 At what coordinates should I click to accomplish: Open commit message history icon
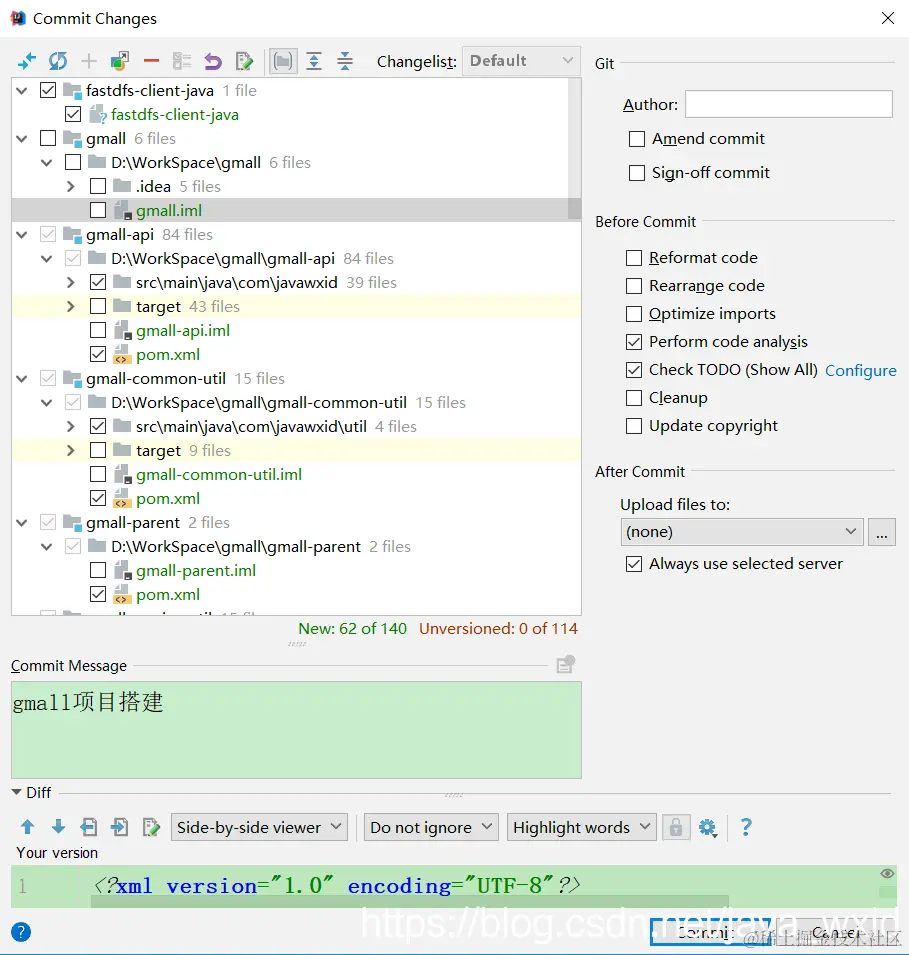tap(565, 664)
